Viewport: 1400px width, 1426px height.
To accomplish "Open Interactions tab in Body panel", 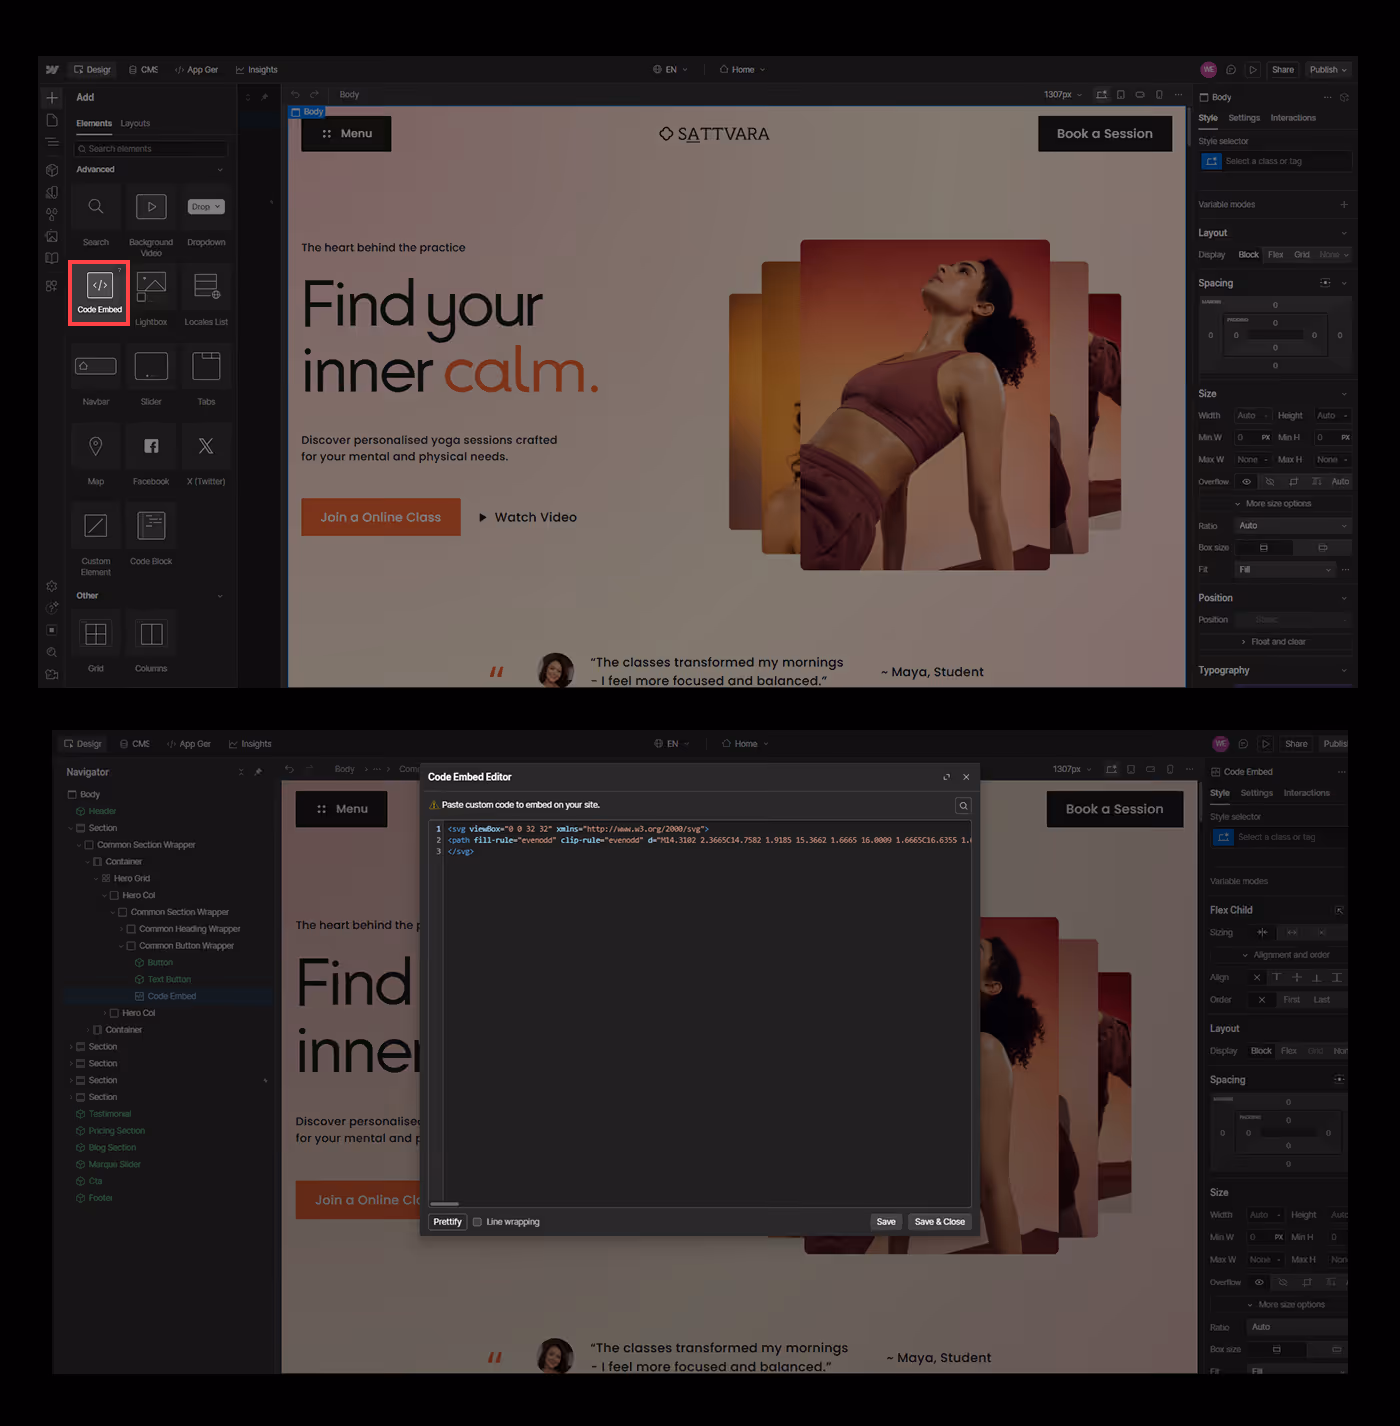I will (x=1293, y=118).
